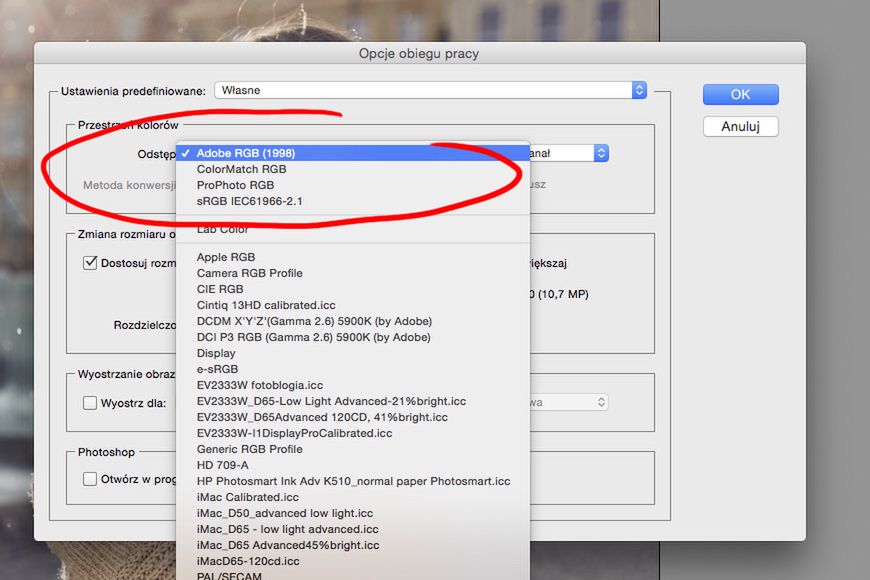This screenshot has width=870, height=580.
Task: Select PAL/SECAM profile entry
Action: click(353, 576)
